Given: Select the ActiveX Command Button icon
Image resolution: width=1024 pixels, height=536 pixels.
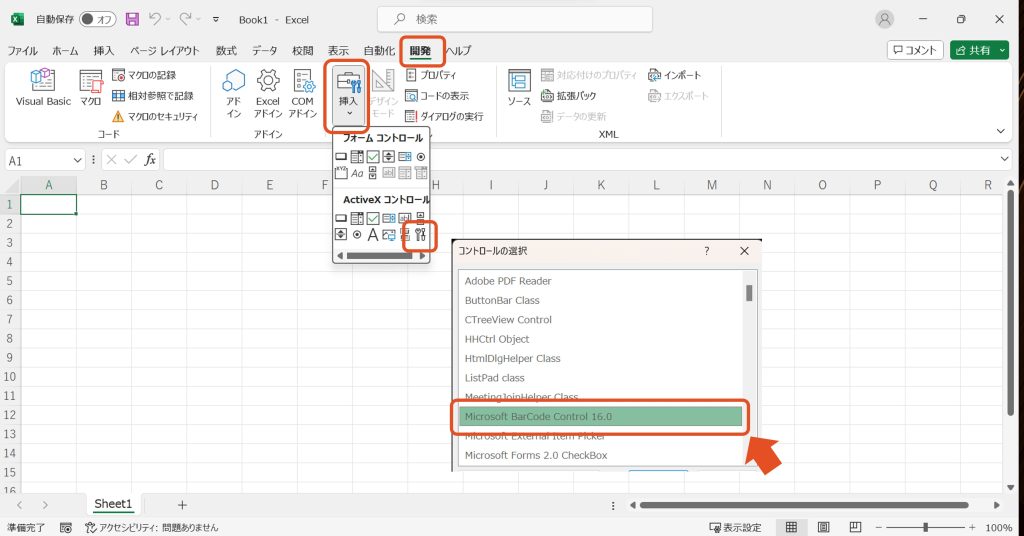Looking at the screenshot, I should (341, 218).
